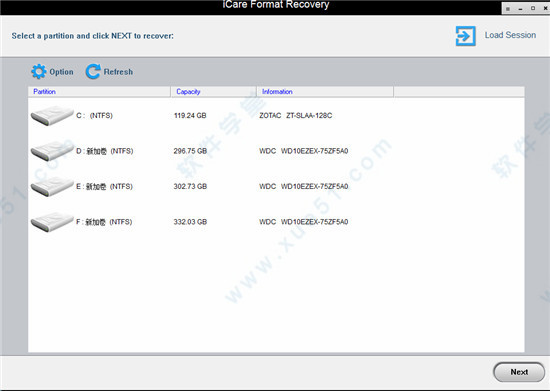
Task: Click the Refresh arrow icon
Action: point(93,72)
